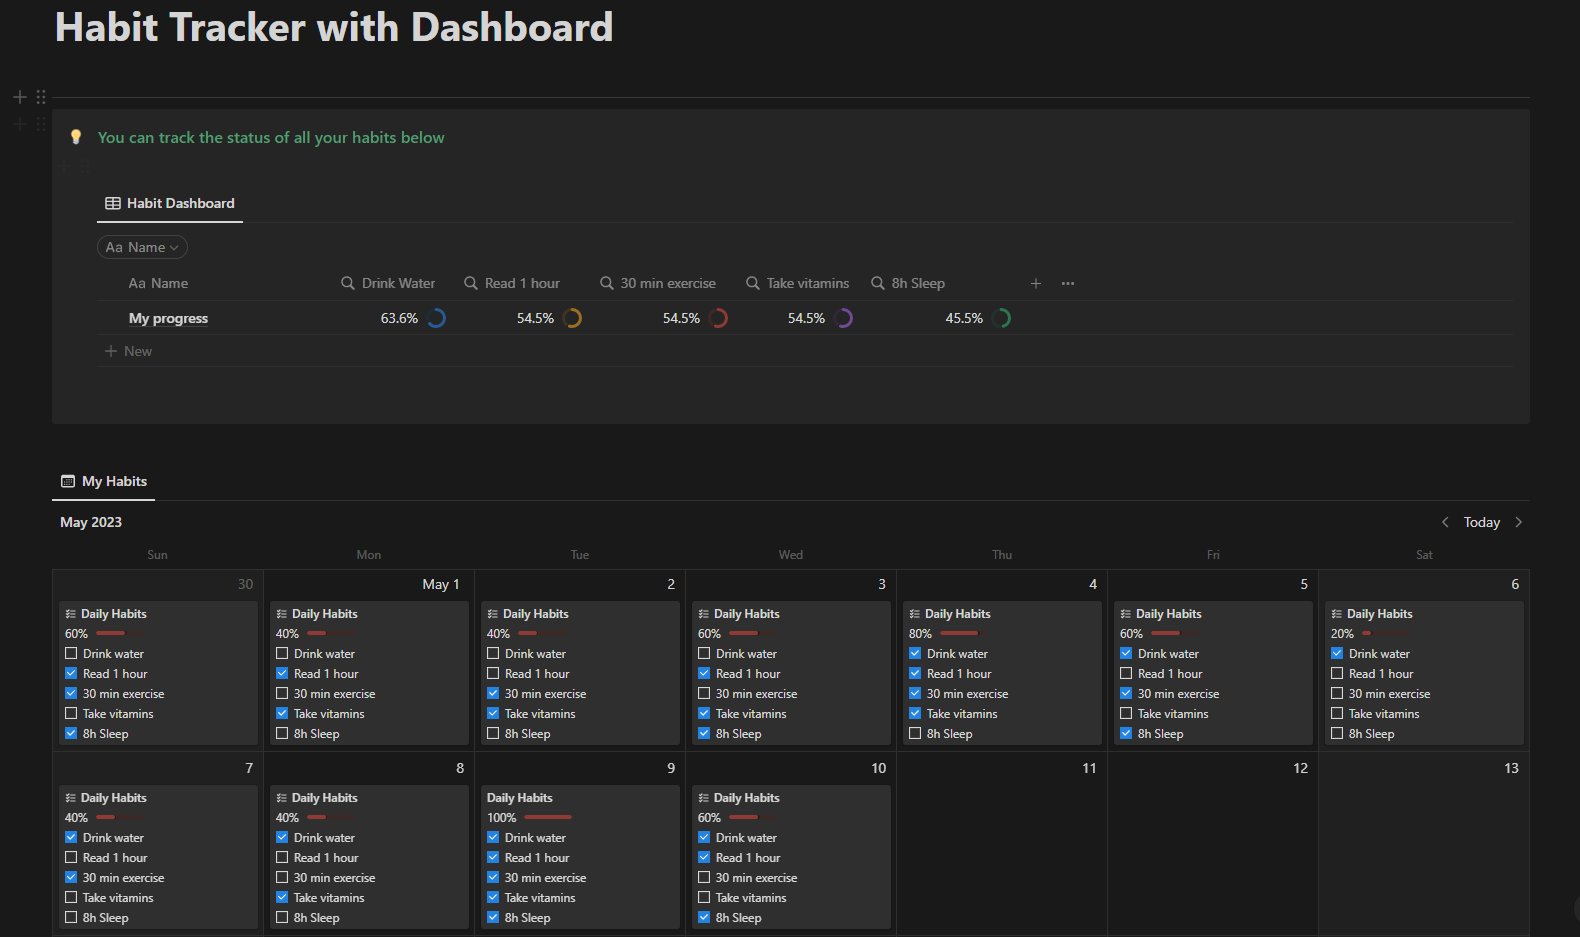Image resolution: width=1580 pixels, height=937 pixels.
Task: Click Read 1 hour progress ring
Action: pyautogui.click(x=573, y=318)
